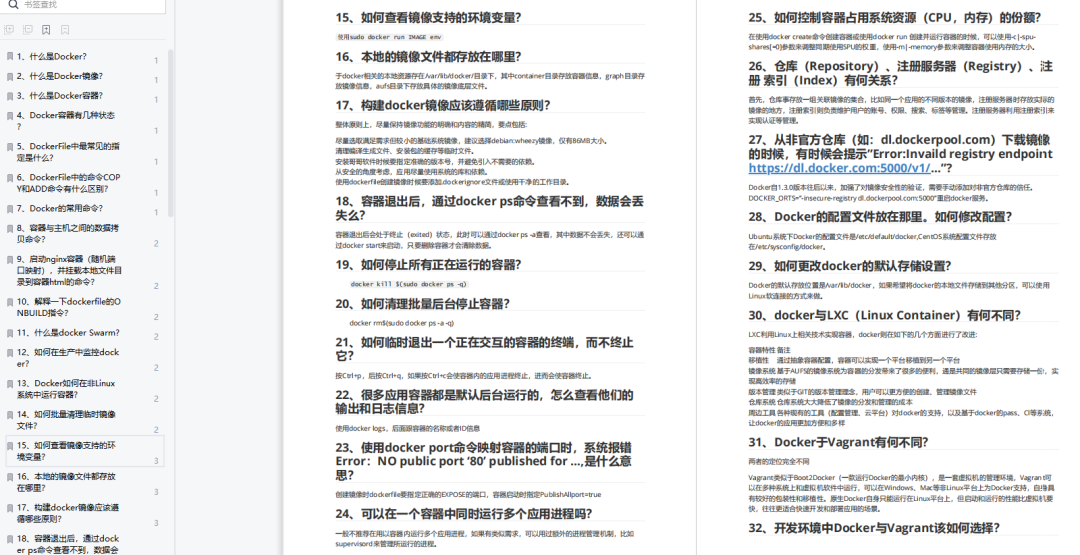Screen dimensions: 1080x555
Task: Click heading 21、如何临时退出一个正在交互的容器的终端
Action: click(x=484, y=349)
